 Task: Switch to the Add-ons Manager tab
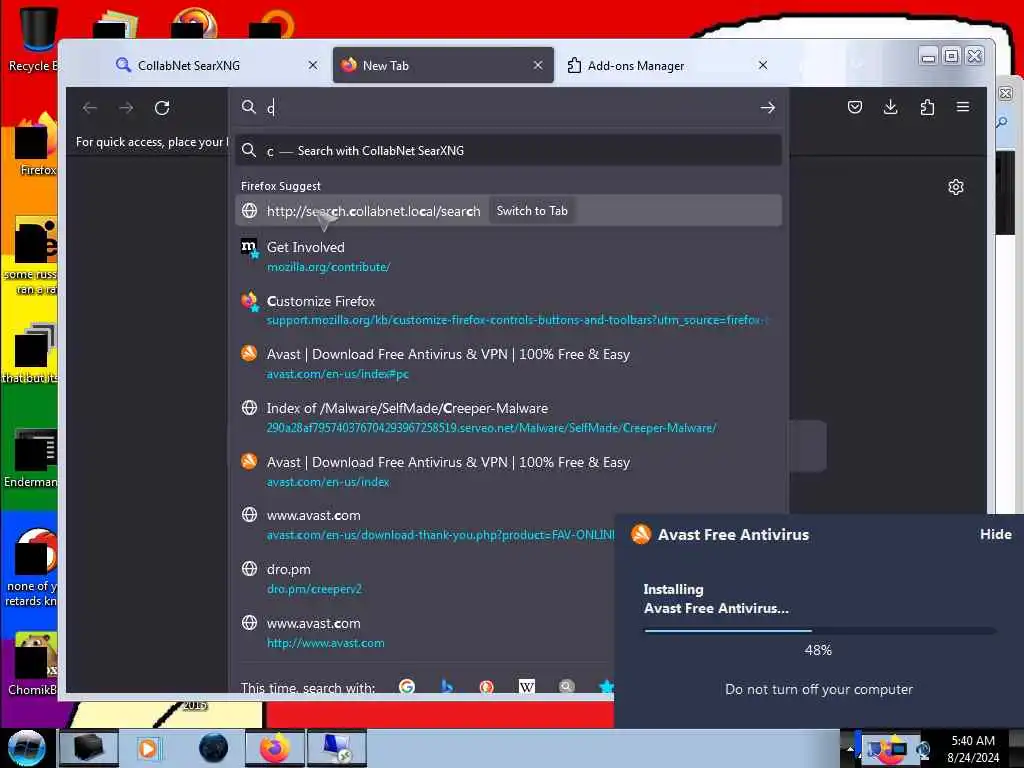click(667, 65)
